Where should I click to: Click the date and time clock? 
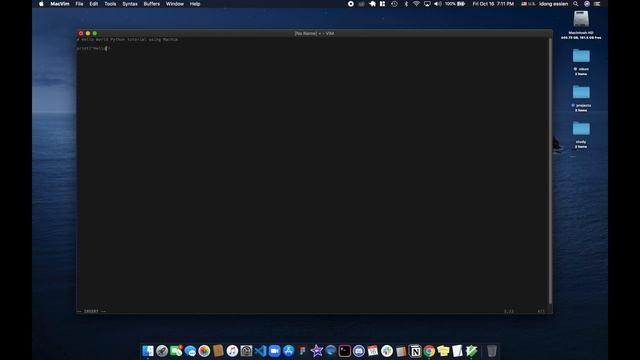493,4
